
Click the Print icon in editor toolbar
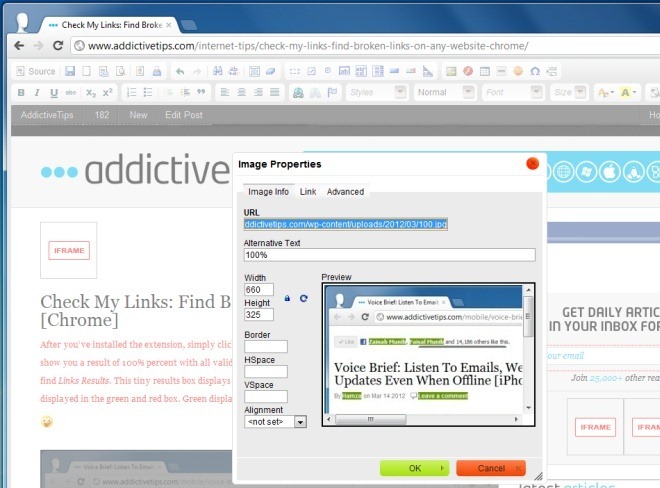click(x=157, y=72)
